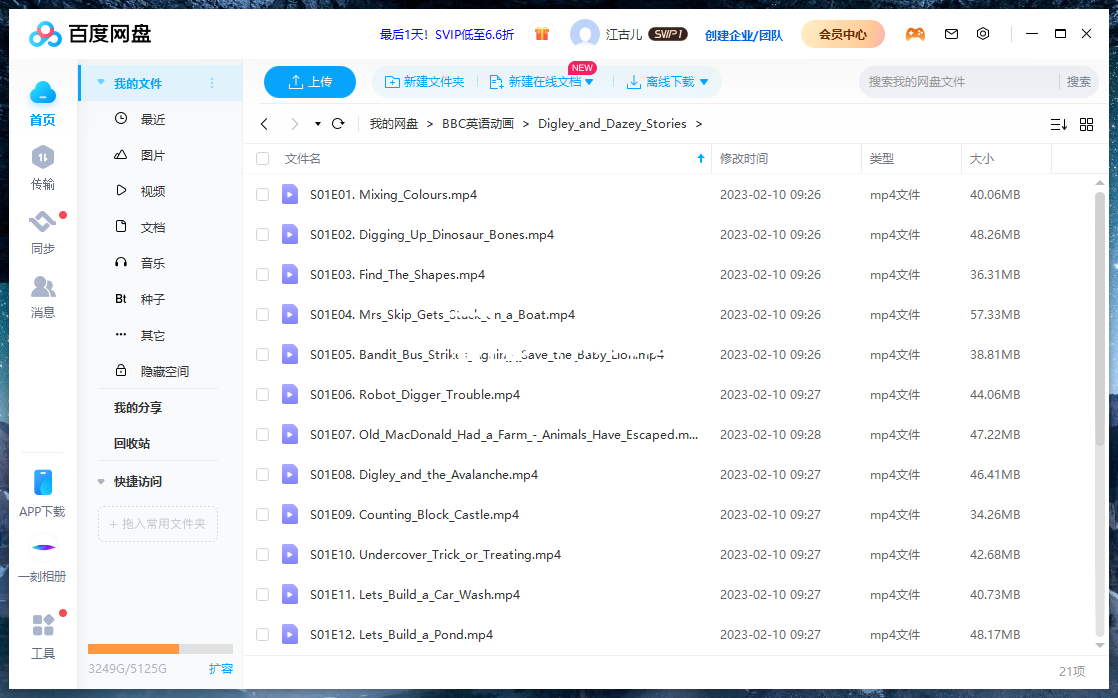The width and height of the screenshot is (1118, 698).
Task: Select the checkbox for S01E01. Mixing_Colours.mp4
Action: pyautogui.click(x=262, y=194)
